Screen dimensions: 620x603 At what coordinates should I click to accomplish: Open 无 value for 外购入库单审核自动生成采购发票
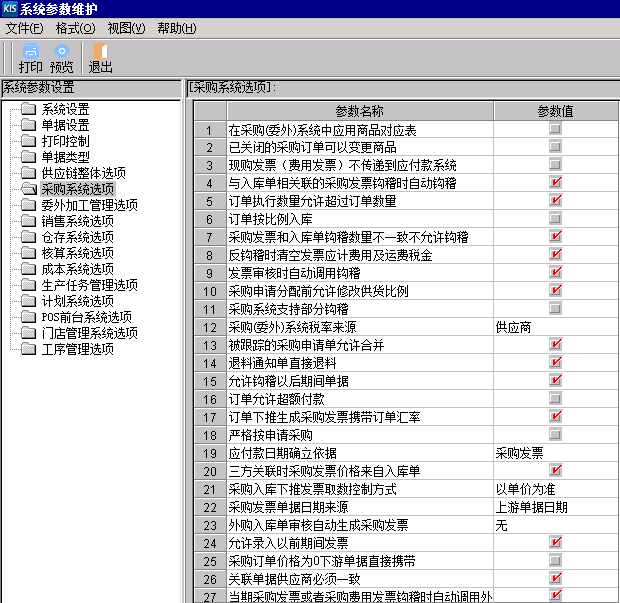pyautogui.click(x=556, y=525)
